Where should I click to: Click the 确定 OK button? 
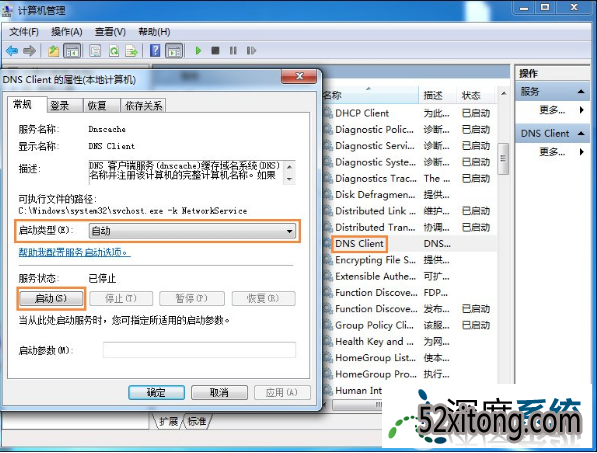(x=156, y=392)
